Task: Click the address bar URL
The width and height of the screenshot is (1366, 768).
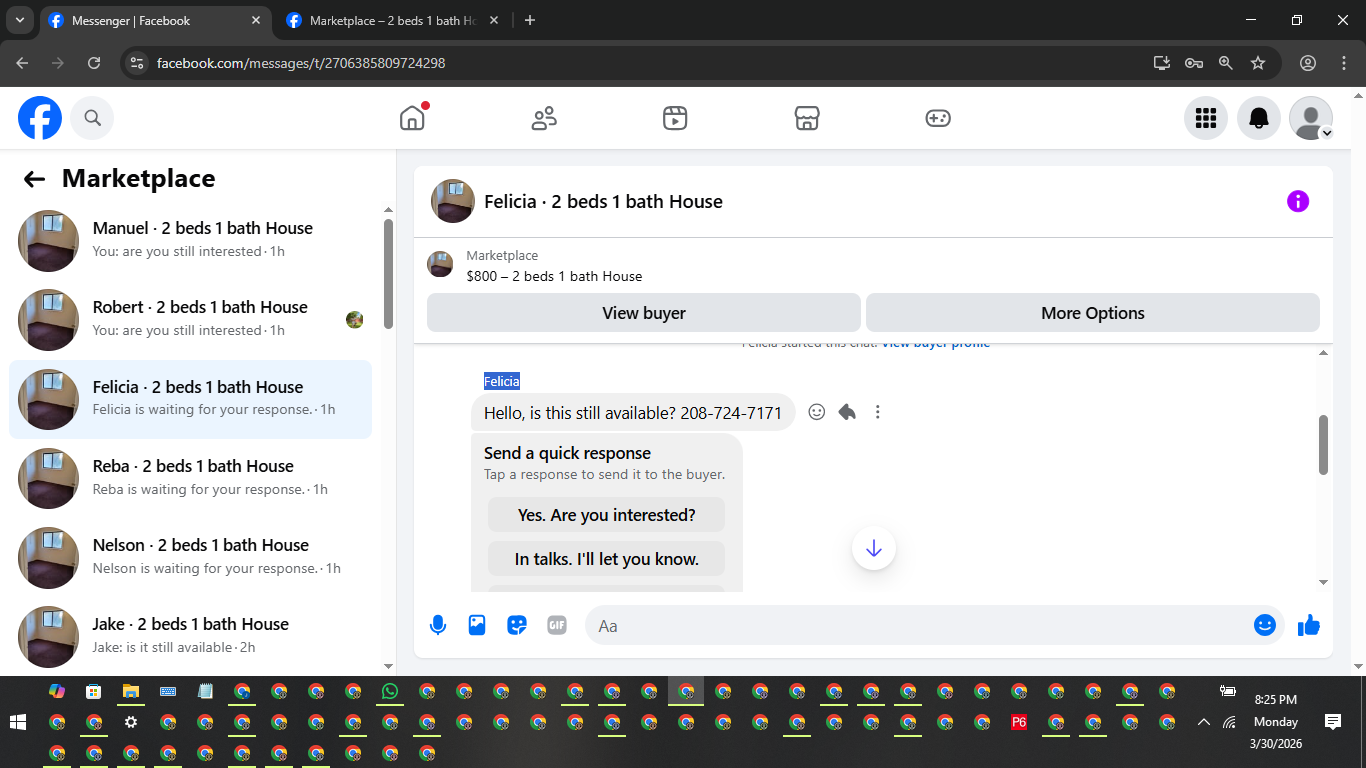Action: coord(301,63)
